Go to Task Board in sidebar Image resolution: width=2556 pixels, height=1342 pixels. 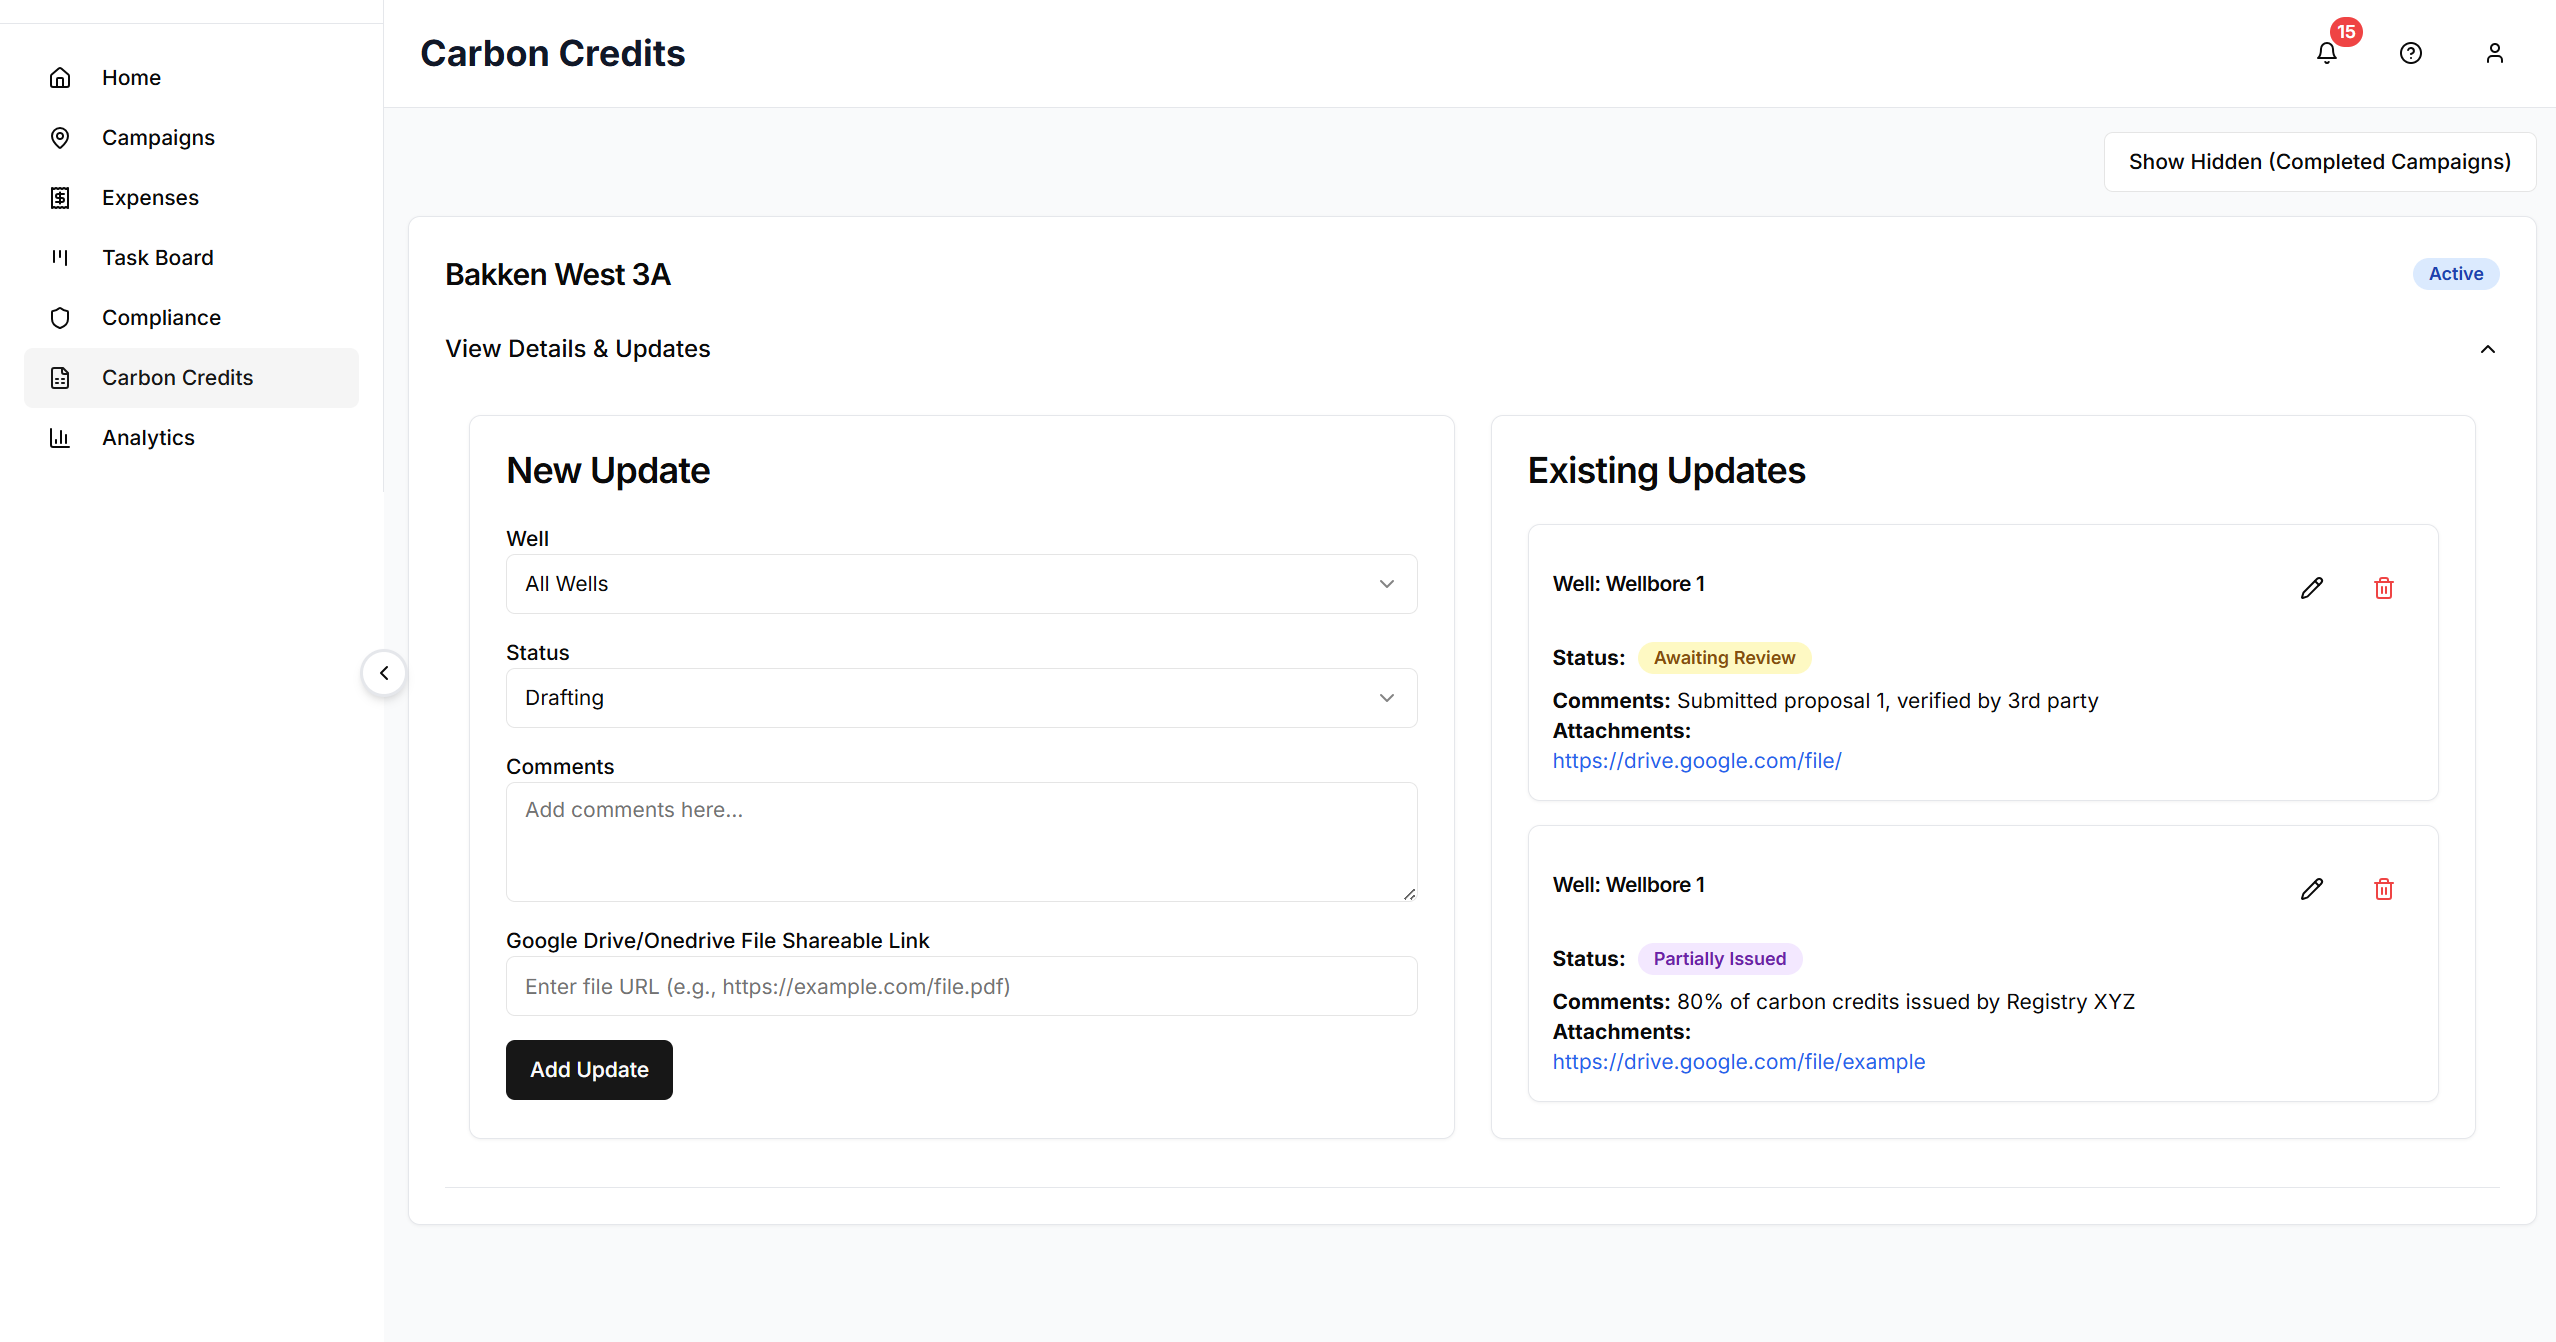click(158, 258)
